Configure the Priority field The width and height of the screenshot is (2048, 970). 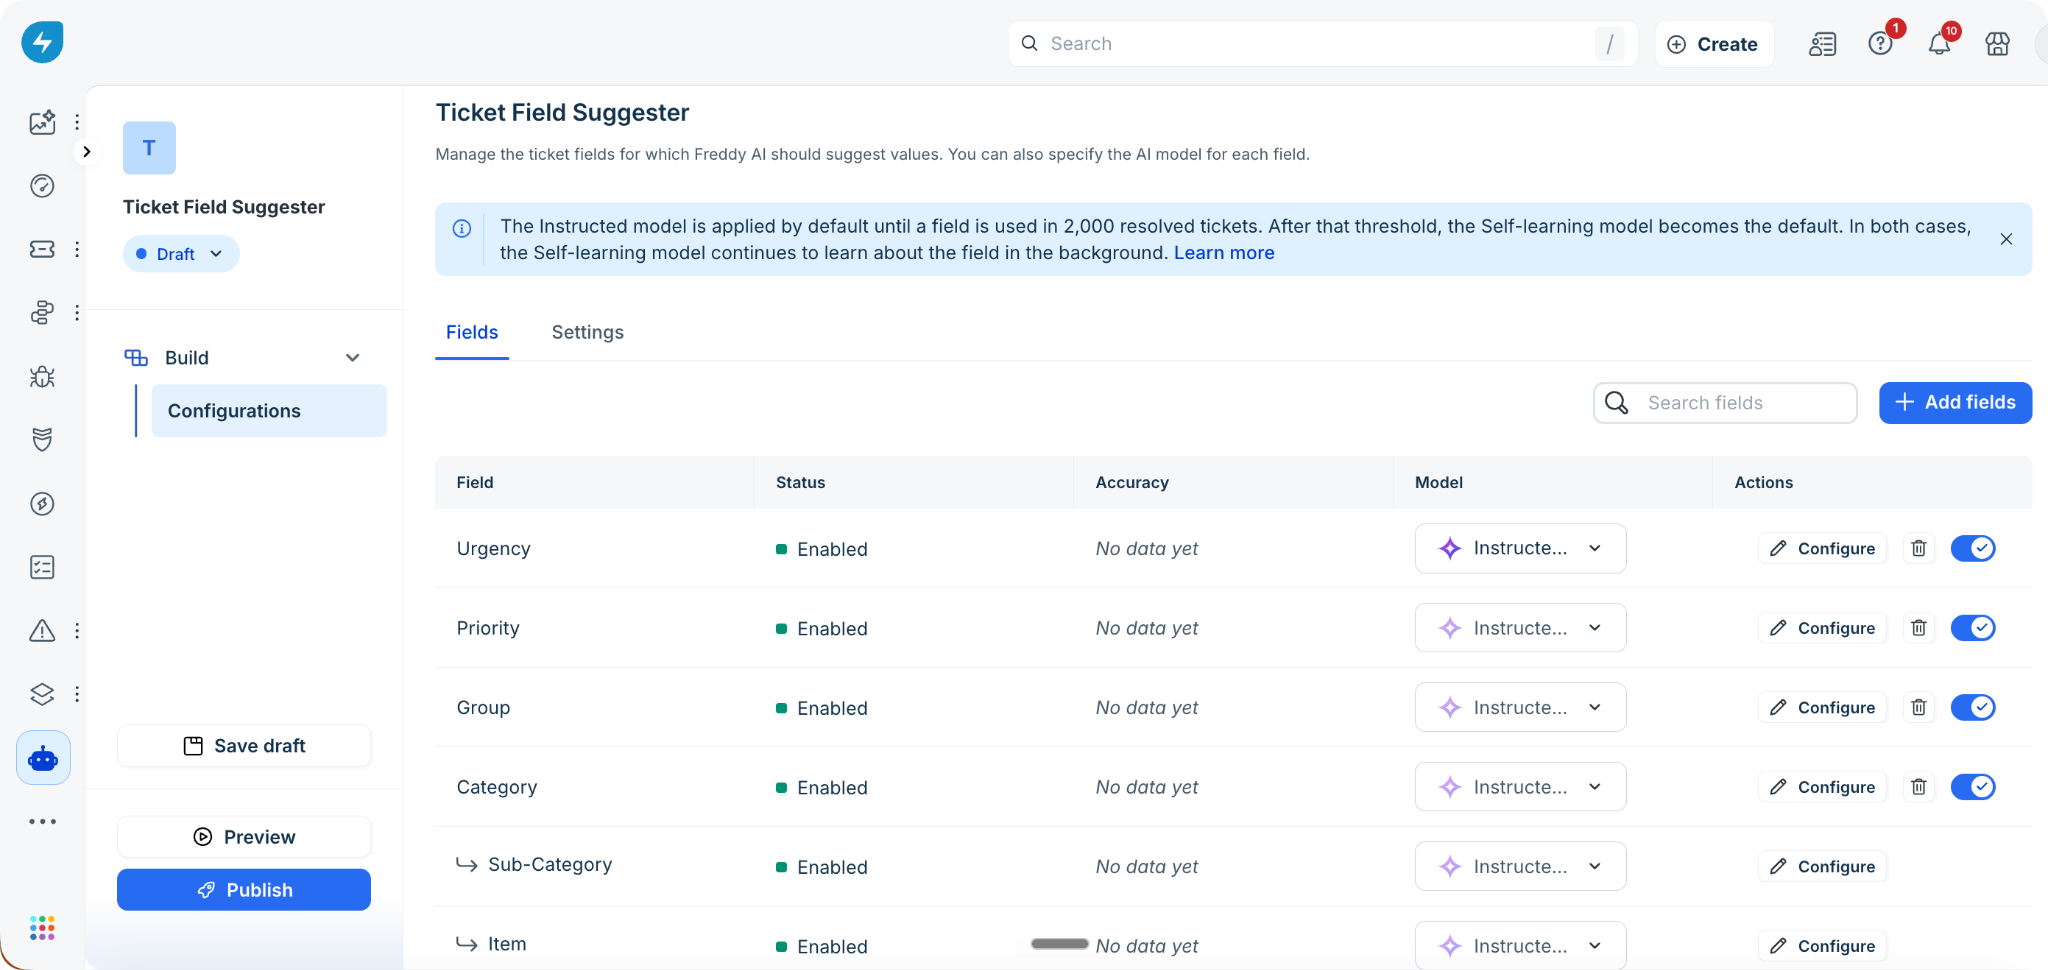click(1822, 628)
